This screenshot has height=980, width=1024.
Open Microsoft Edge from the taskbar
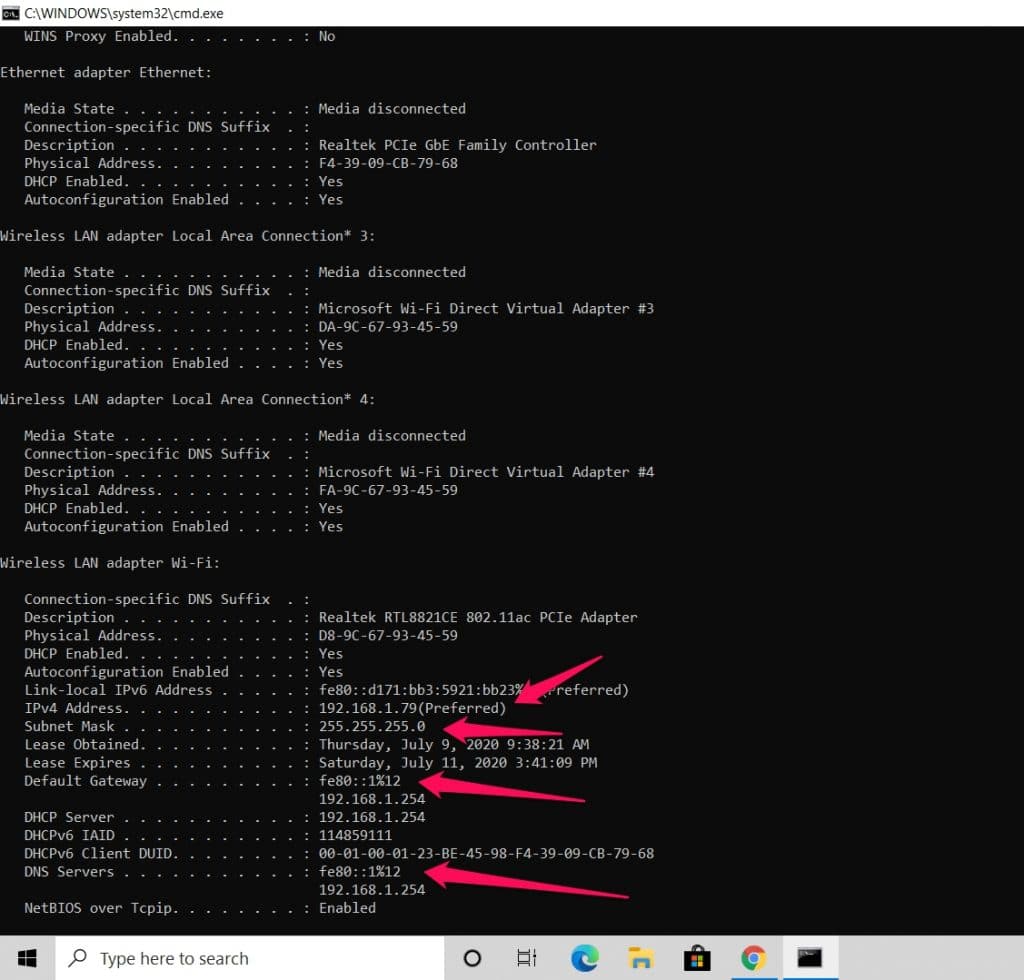[584, 958]
